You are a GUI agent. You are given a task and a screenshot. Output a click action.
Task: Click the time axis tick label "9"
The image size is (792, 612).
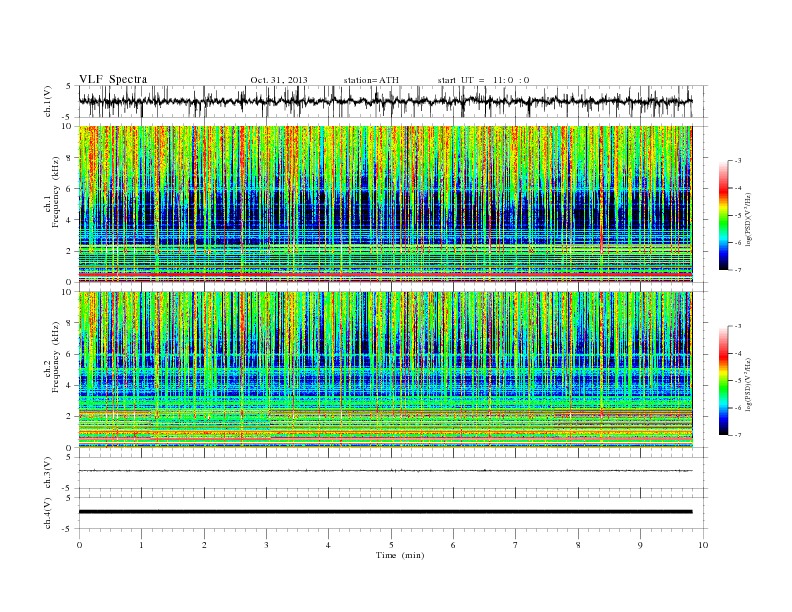click(x=640, y=545)
